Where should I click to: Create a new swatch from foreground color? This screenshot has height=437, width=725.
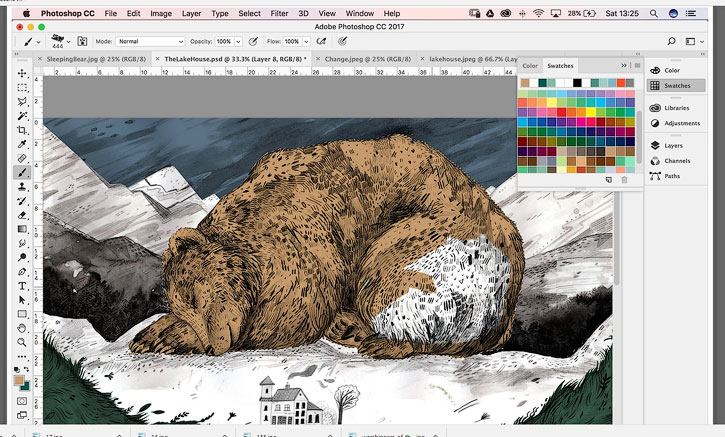point(608,180)
